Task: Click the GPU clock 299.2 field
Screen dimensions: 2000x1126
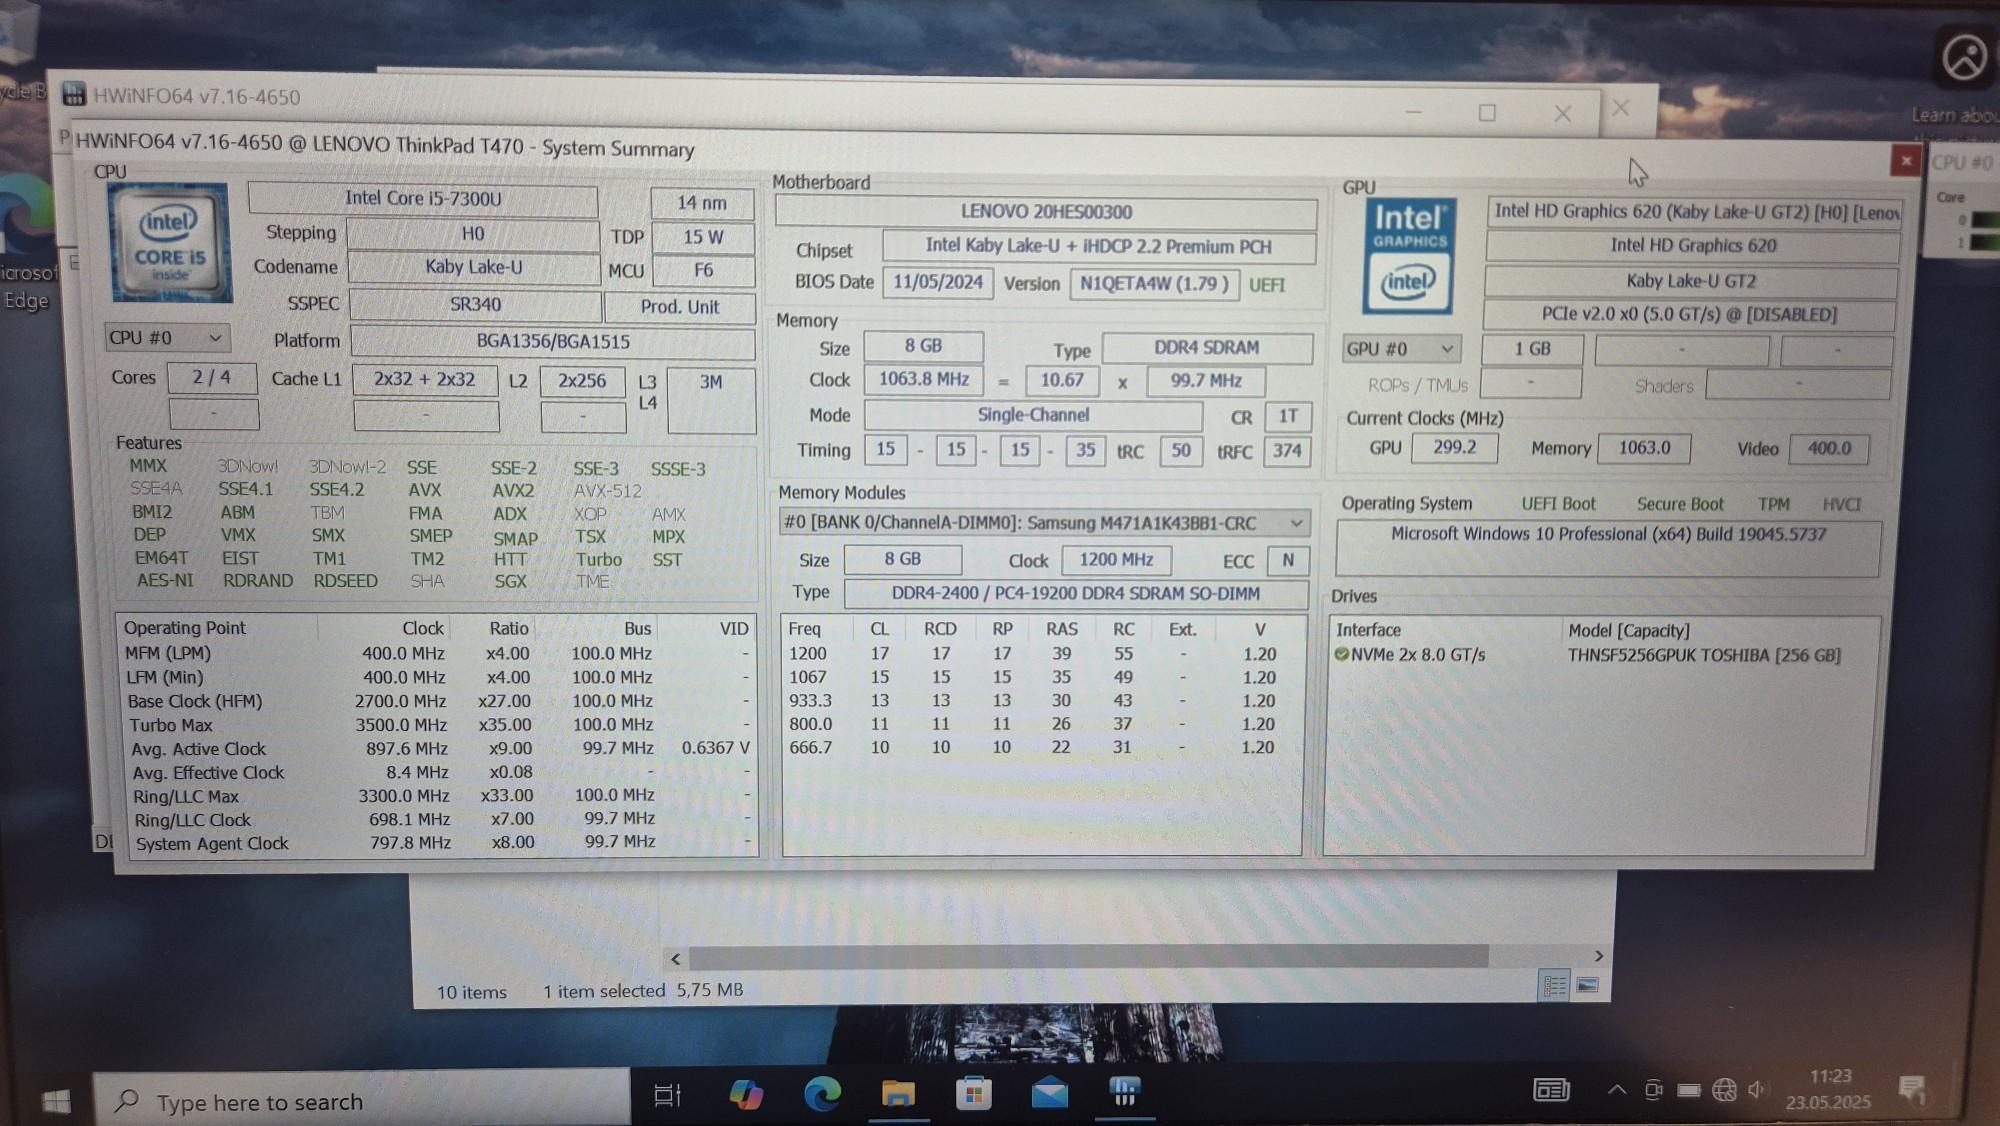Action: click(x=1454, y=447)
